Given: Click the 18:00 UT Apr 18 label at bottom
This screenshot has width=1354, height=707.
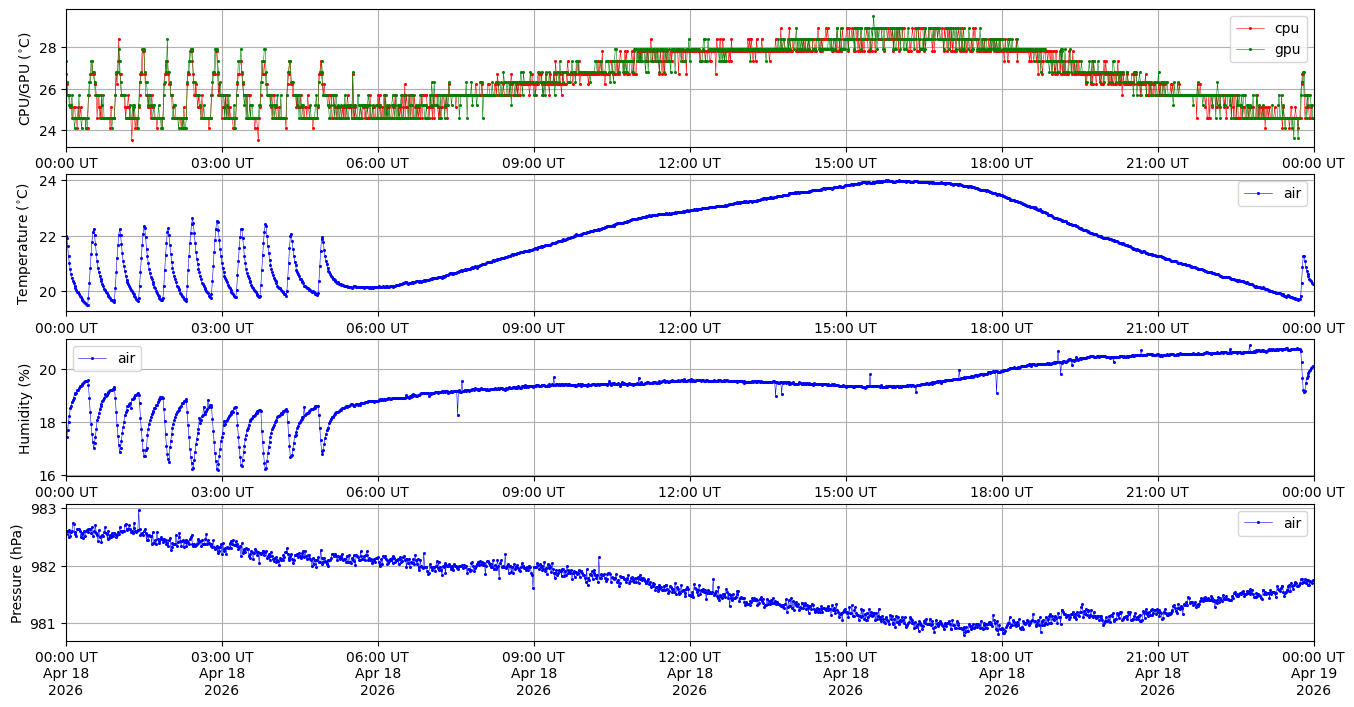Looking at the screenshot, I should pyautogui.click(x=1001, y=673).
